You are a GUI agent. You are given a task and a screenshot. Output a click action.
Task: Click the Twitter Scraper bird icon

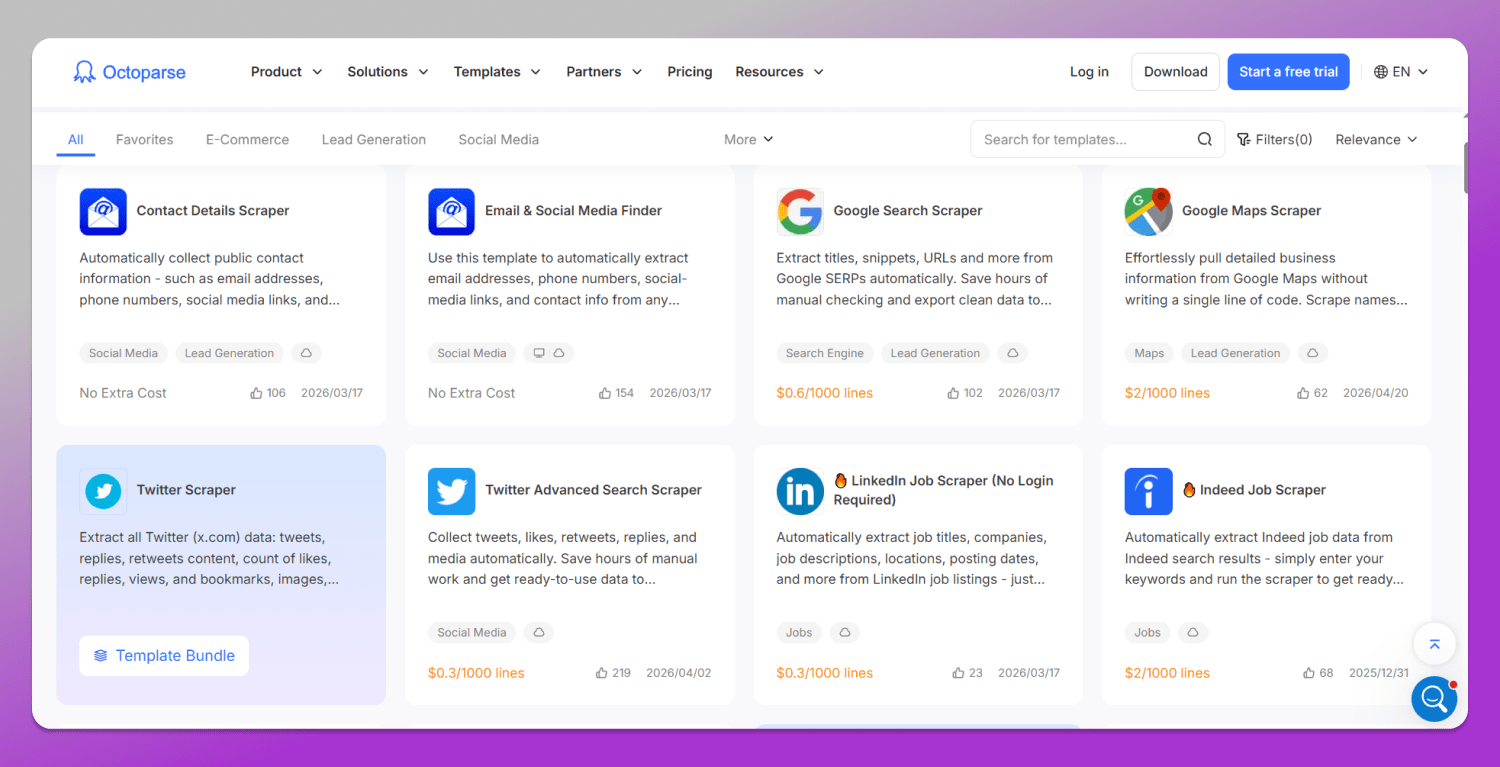coord(103,491)
